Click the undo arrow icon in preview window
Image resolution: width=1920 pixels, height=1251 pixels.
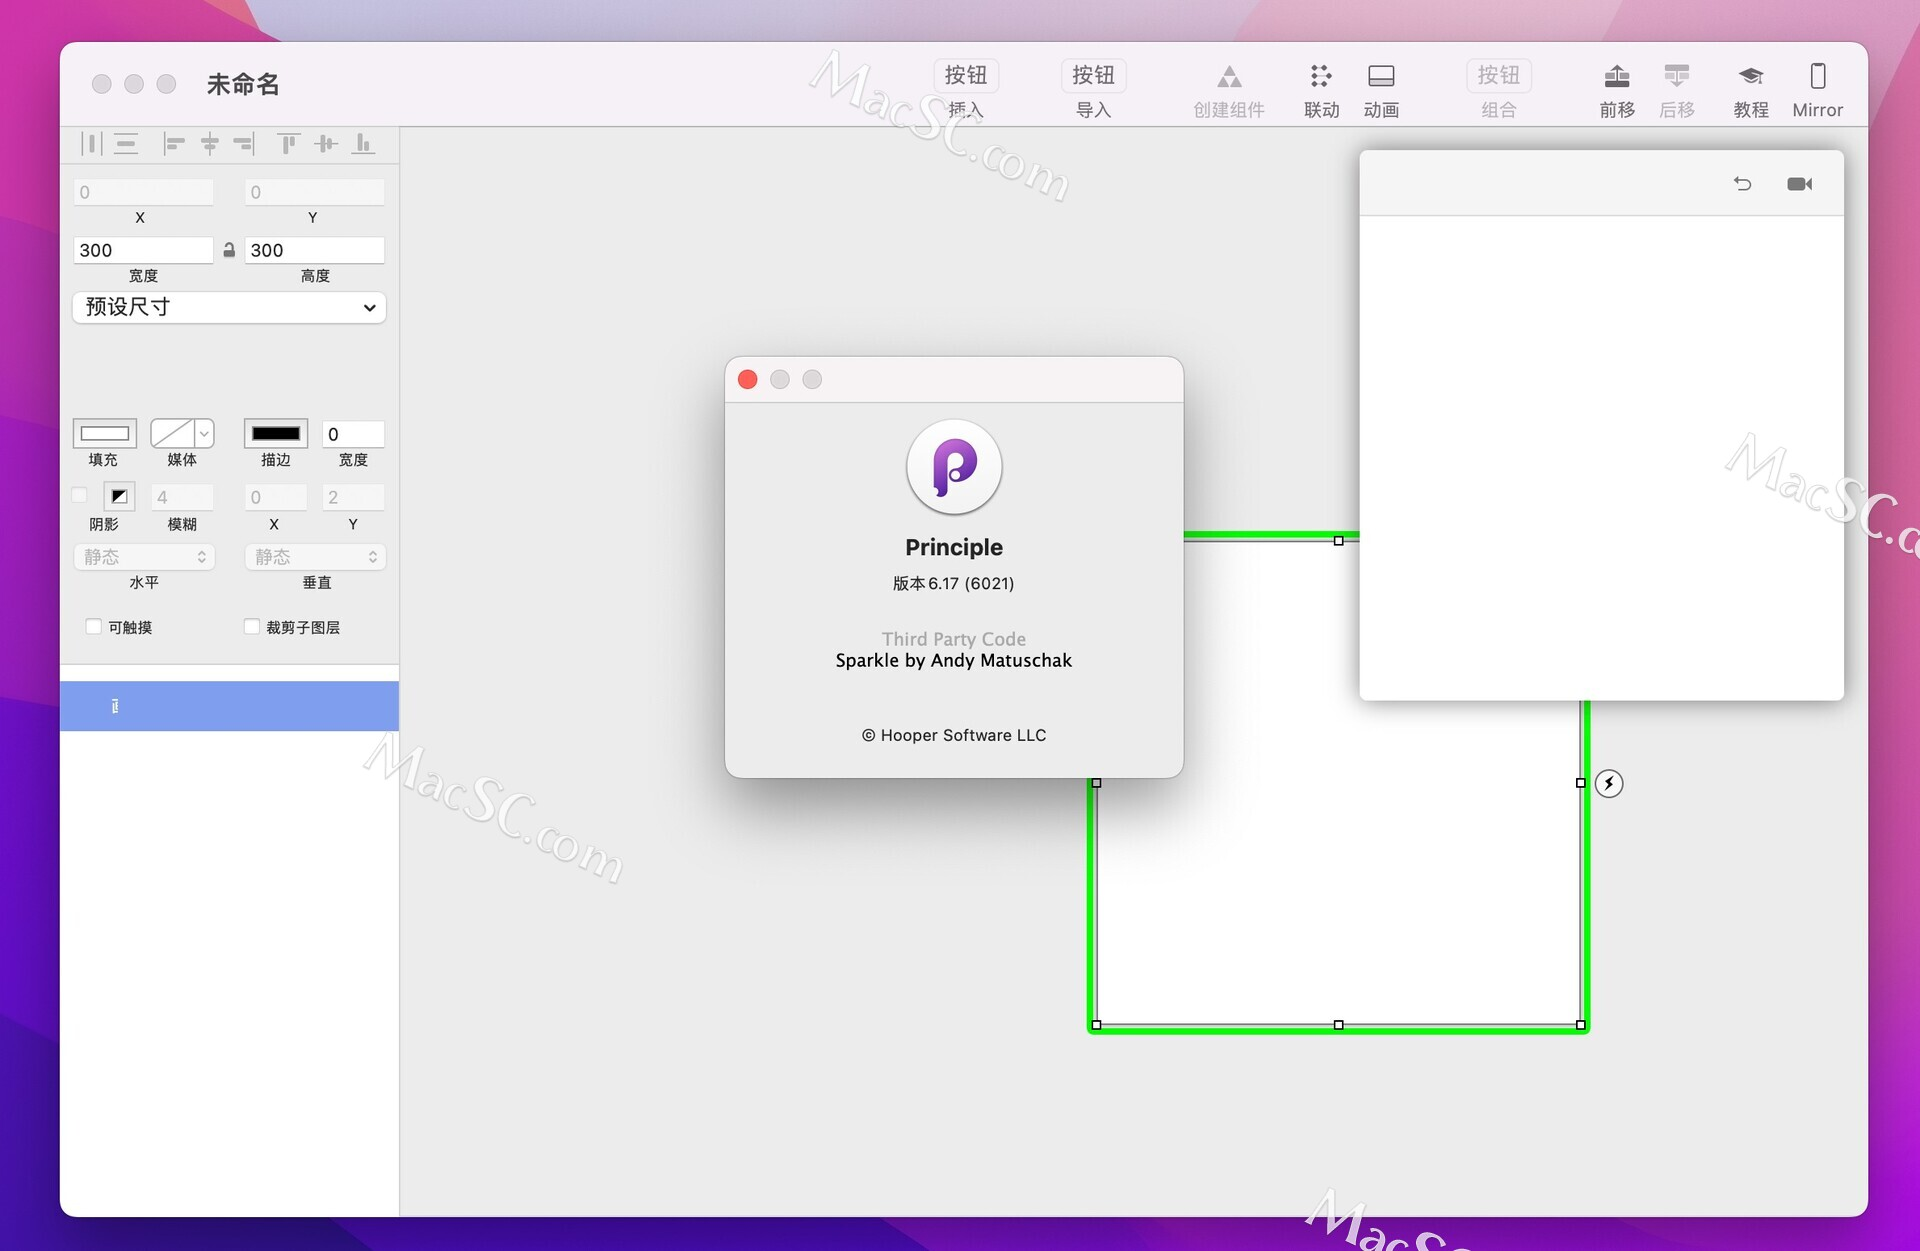tap(1743, 184)
